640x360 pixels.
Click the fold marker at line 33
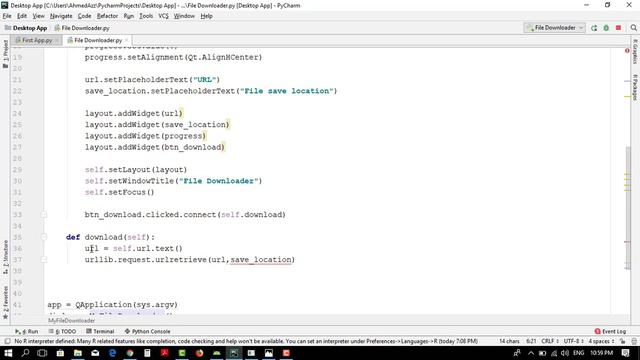(43, 215)
